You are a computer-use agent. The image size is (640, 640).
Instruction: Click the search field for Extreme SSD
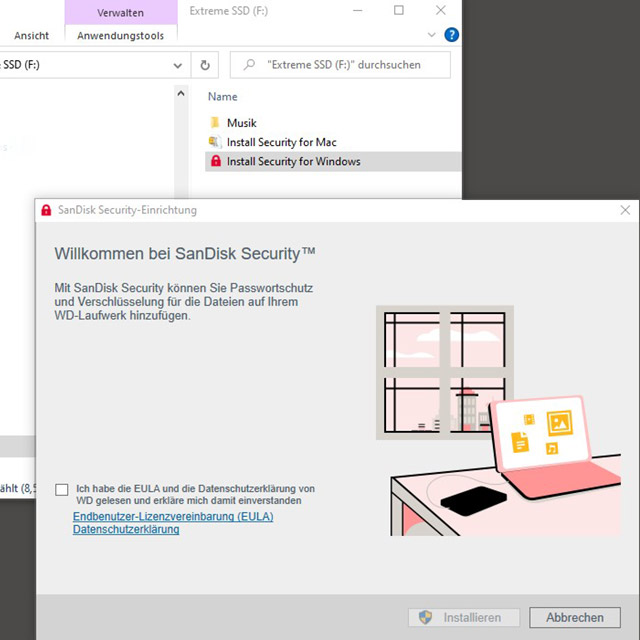point(350,65)
